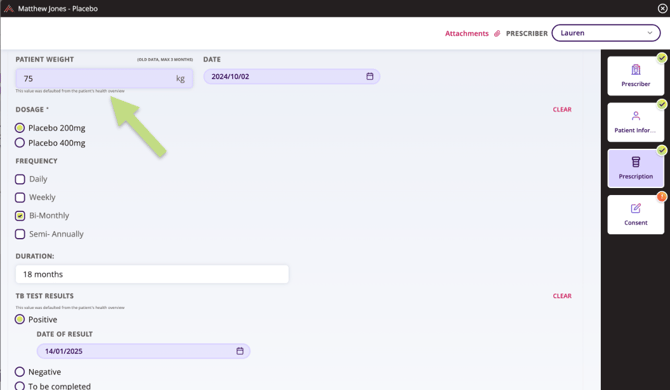Open the Prescriber step in sidebar

pyautogui.click(x=635, y=76)
